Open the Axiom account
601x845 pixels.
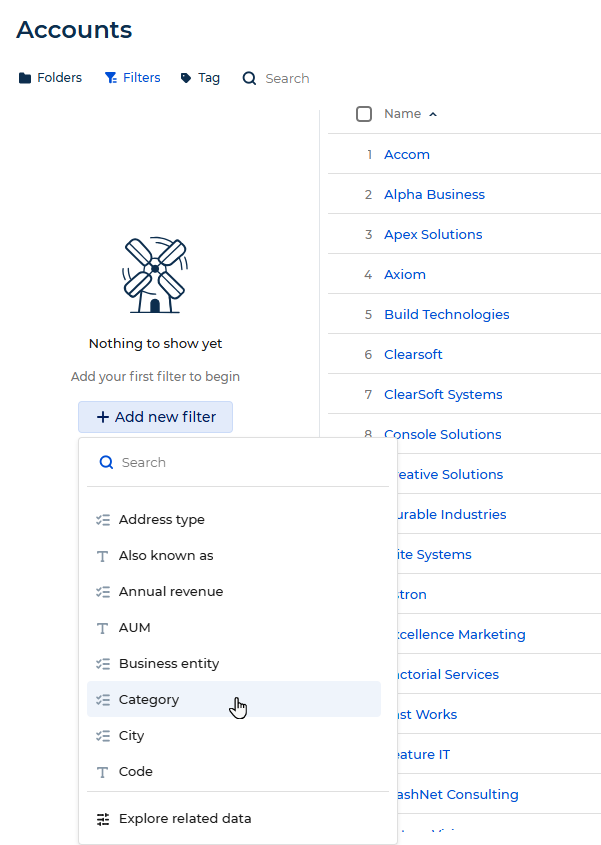click(405, 274)
